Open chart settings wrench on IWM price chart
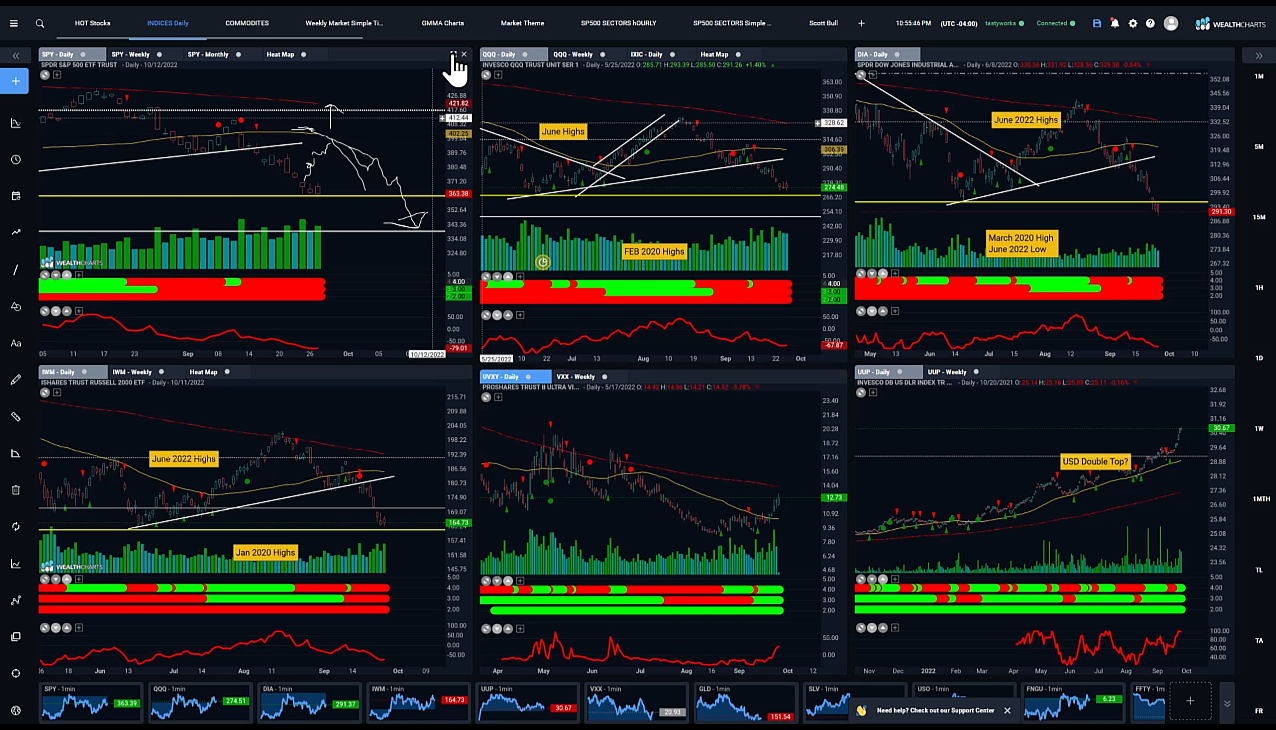Image resolution: width=1276 pixels, height=730 pixels. [45, 392]
